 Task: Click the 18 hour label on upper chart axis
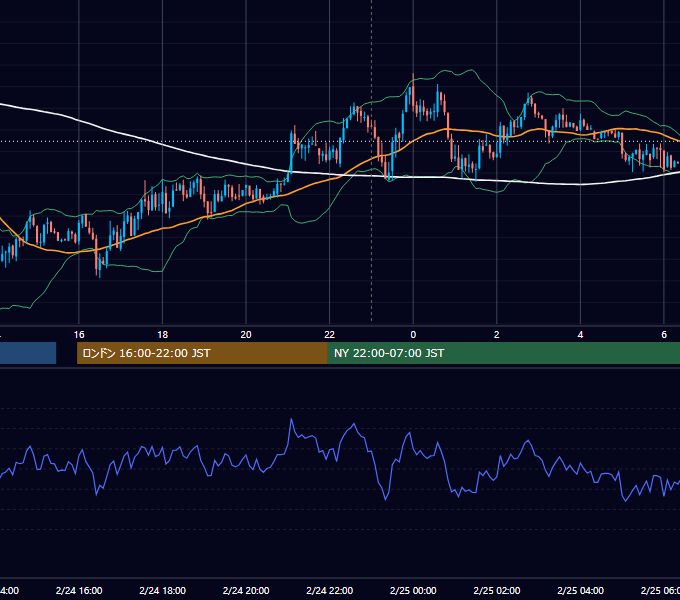pyautogui.click(x=163, y=335)
